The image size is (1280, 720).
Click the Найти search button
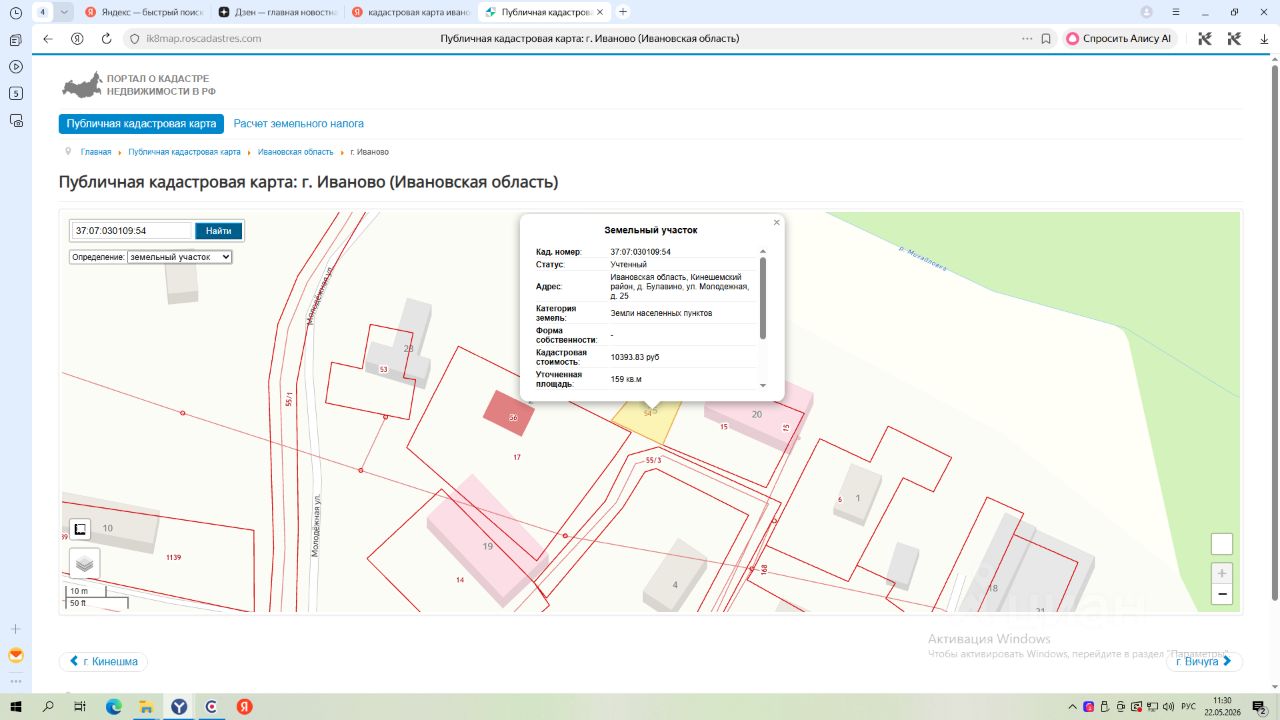tap(218, 231)
